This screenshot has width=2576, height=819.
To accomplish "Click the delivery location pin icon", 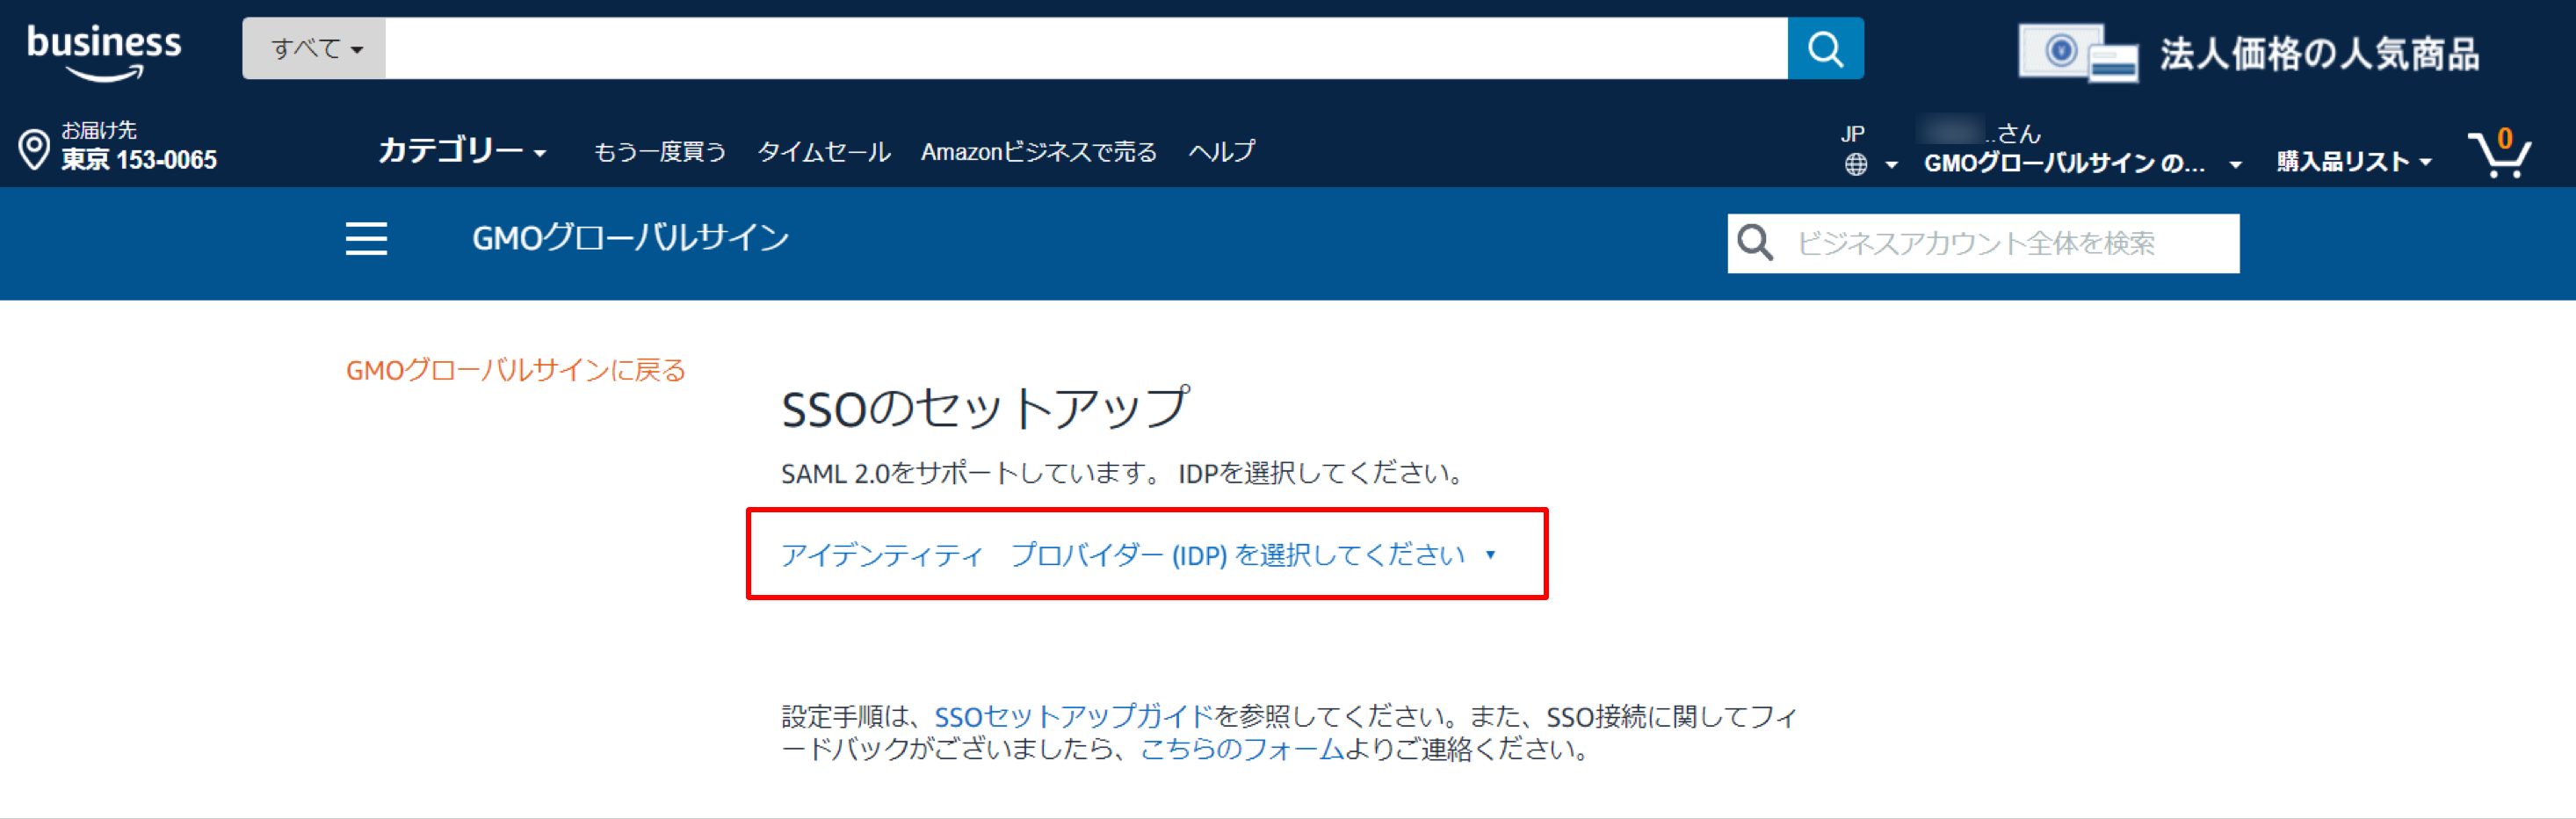I will [34, 149].
